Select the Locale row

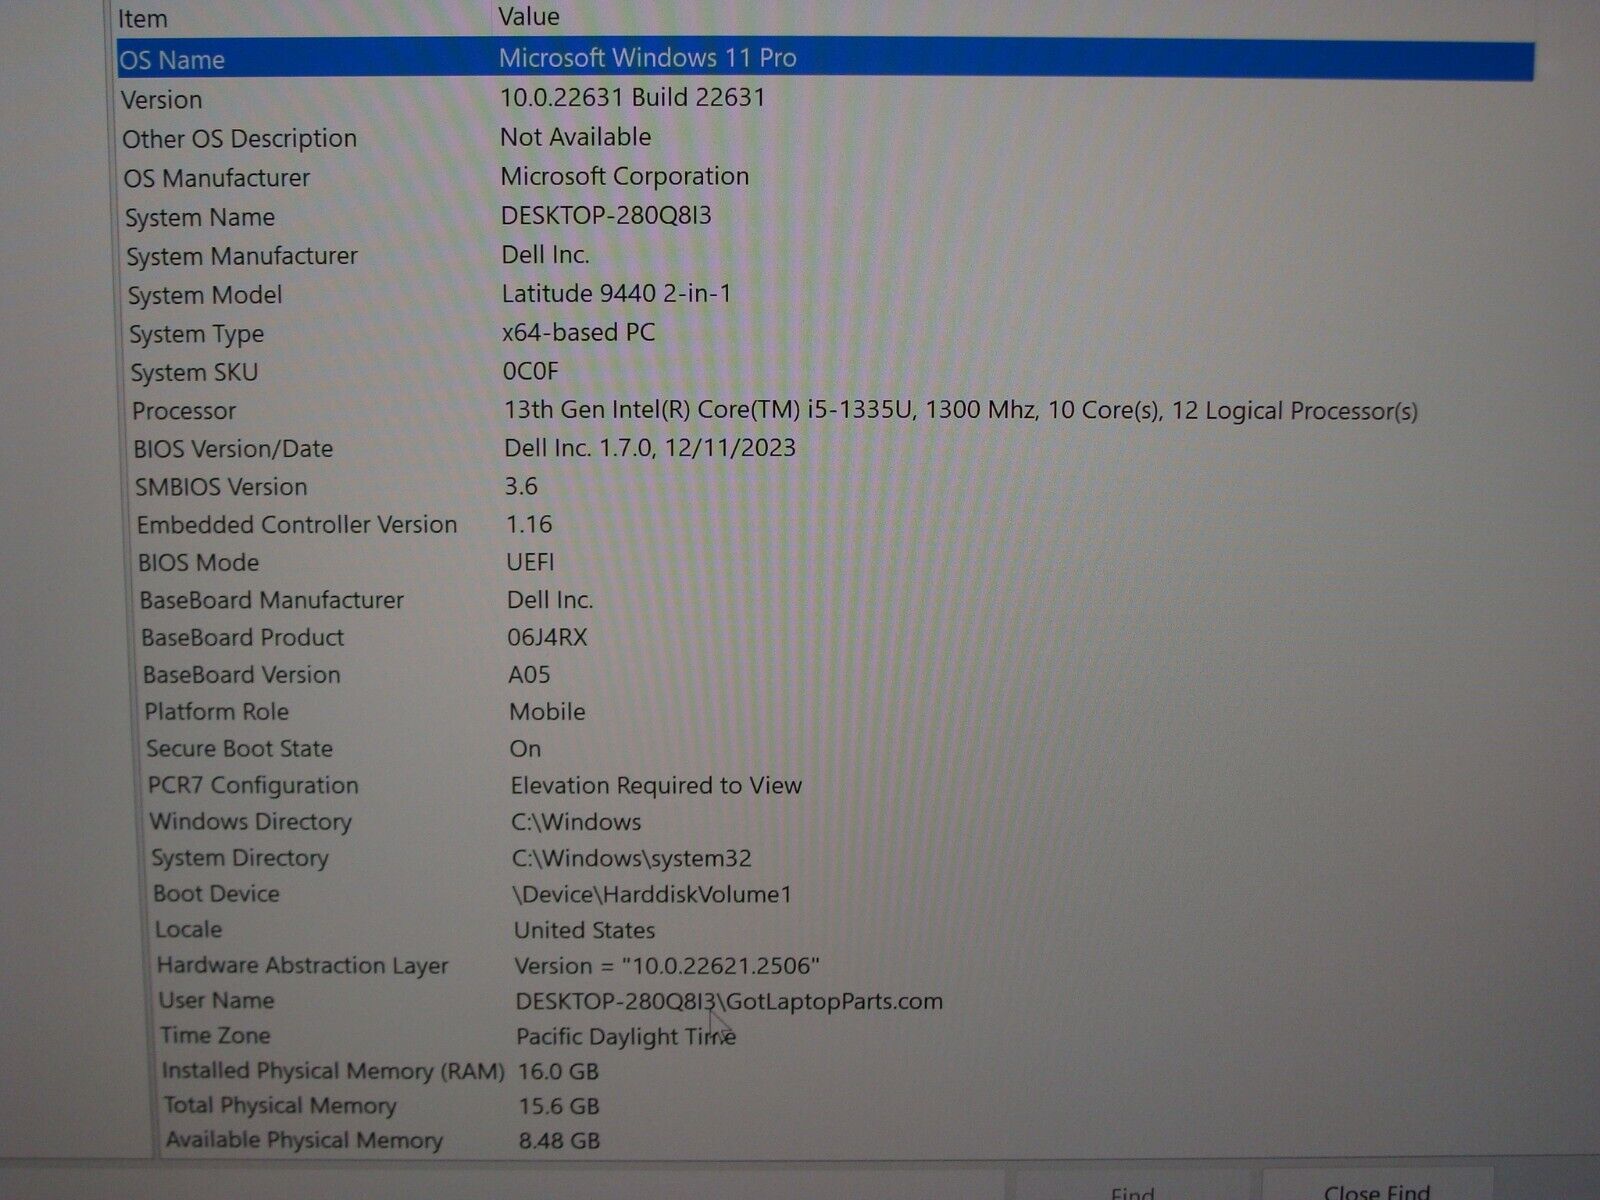click(188, 930)
